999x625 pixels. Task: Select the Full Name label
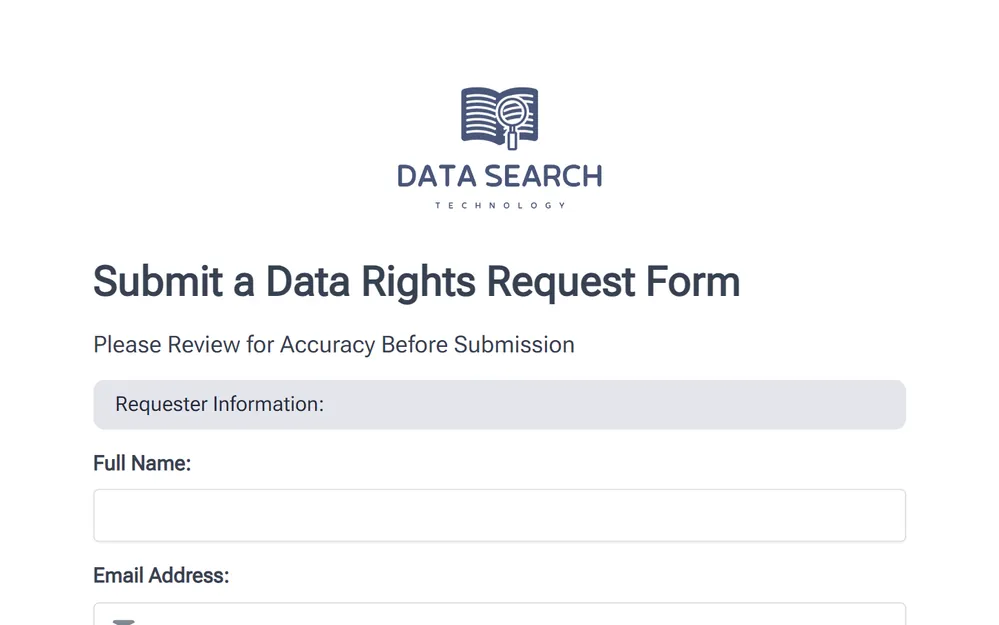tap(142, 463)
